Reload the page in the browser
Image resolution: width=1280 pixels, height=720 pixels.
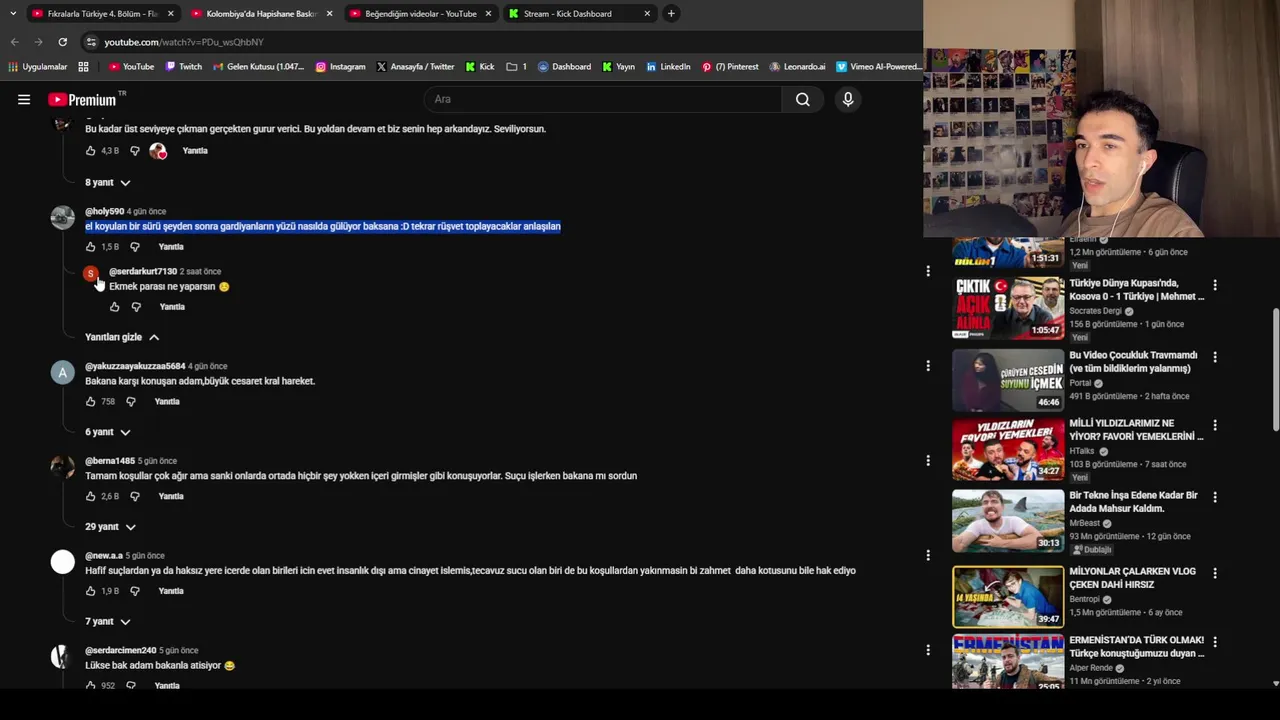(62, 42)
